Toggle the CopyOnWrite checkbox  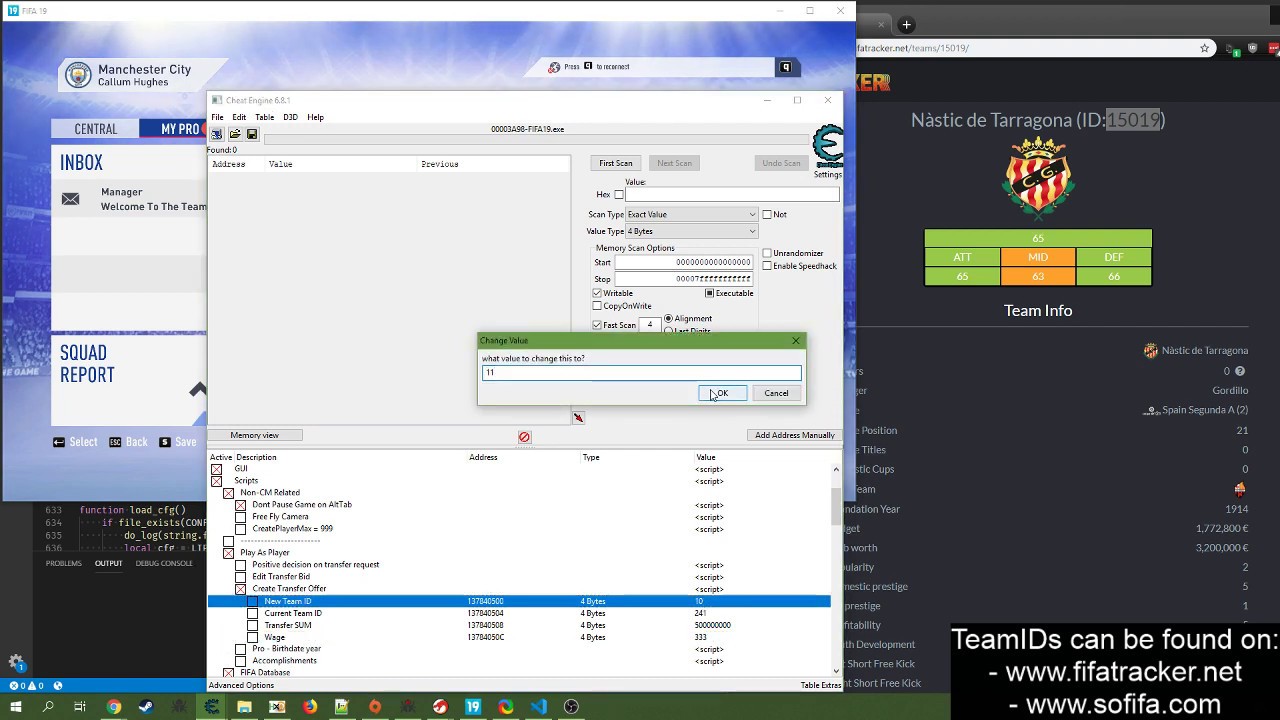pos(597,306)
